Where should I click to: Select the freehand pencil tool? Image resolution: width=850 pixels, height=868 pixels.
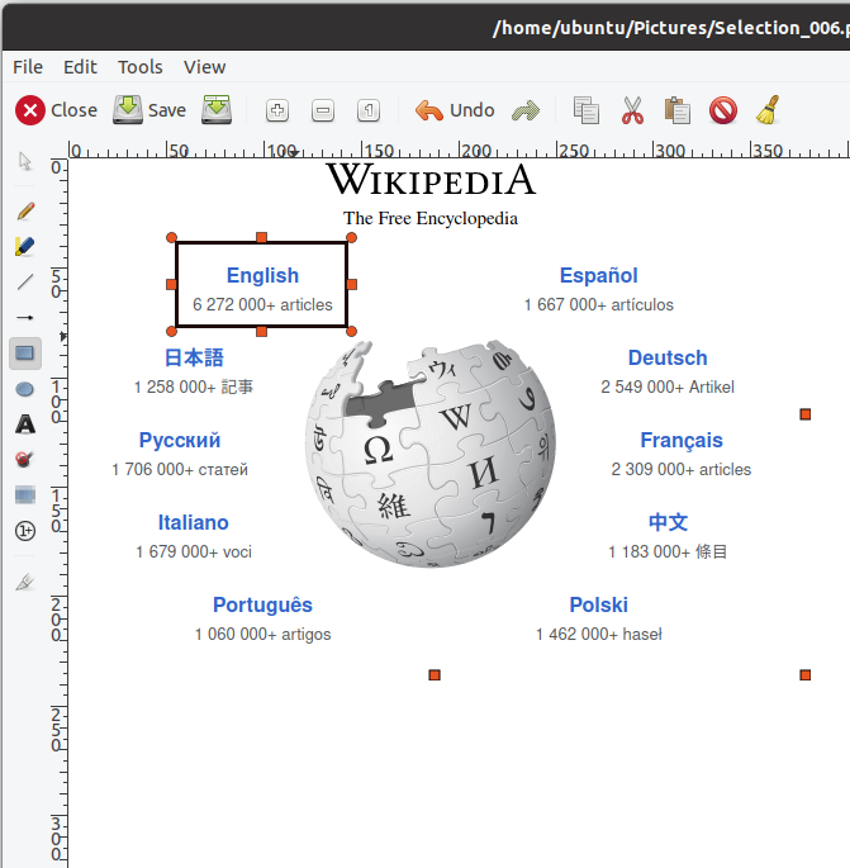point(25,210)
